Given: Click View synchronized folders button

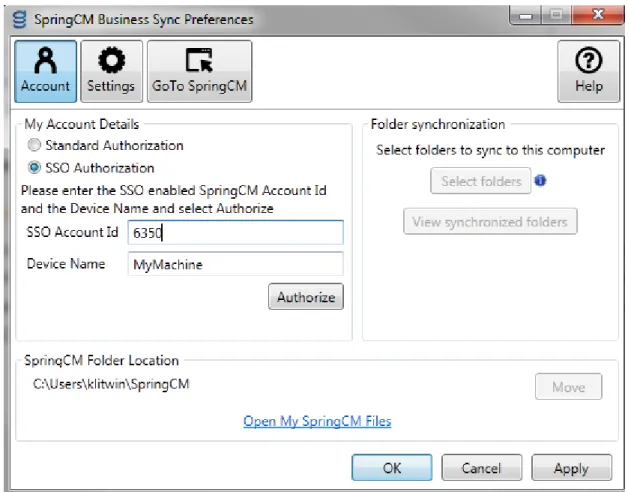Looking at the screenshot, I should click(490, 222).
